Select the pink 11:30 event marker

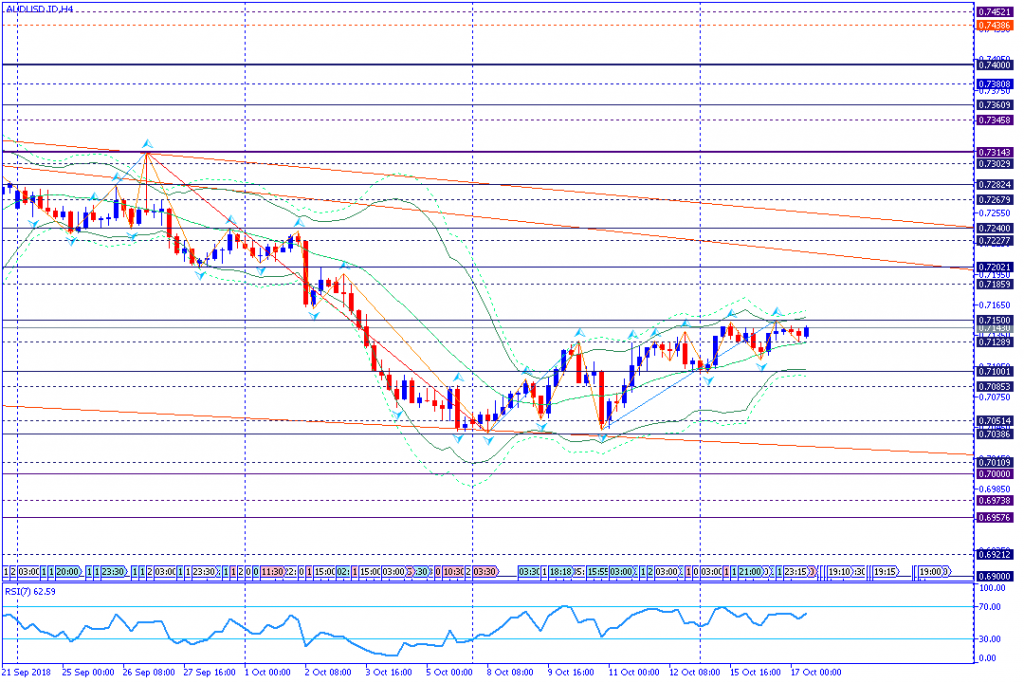tap(271, 571)
